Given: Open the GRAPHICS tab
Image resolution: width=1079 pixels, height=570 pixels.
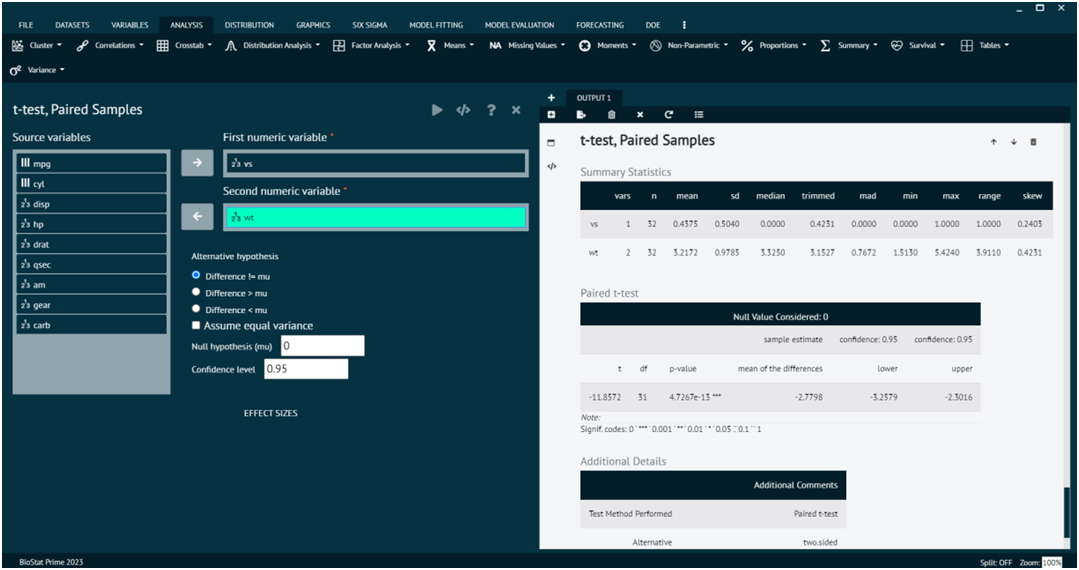Looking at the screenshot, I should (x=312, y=24).
